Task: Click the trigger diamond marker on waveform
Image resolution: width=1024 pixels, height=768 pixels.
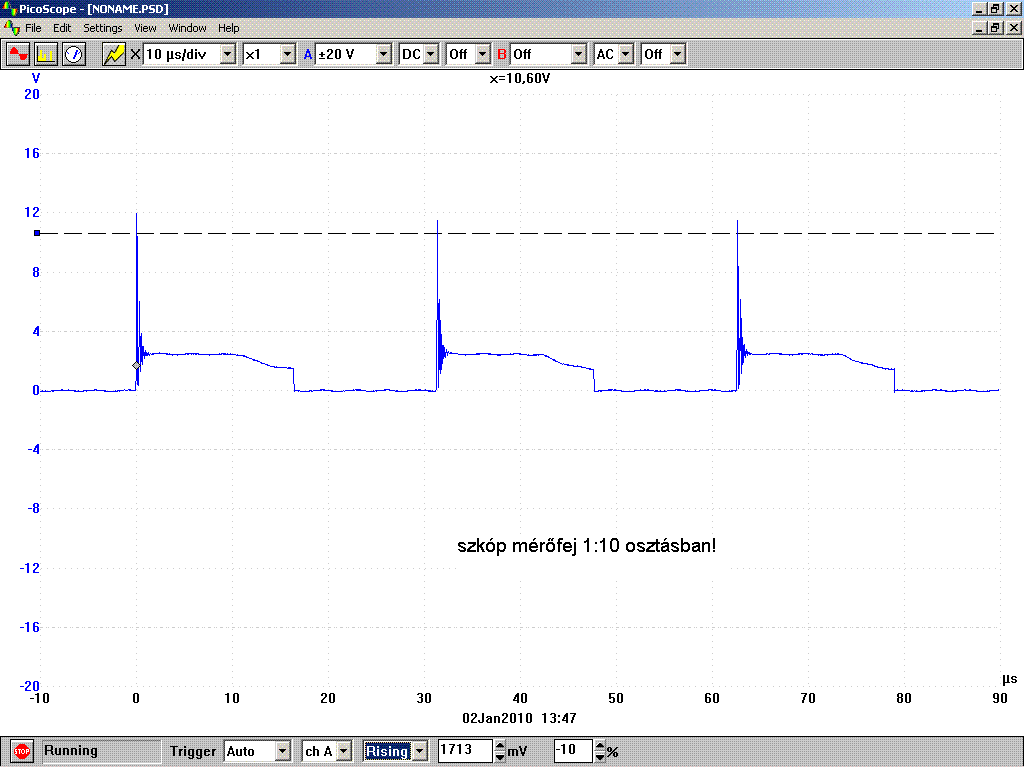Action: [136, 366]
